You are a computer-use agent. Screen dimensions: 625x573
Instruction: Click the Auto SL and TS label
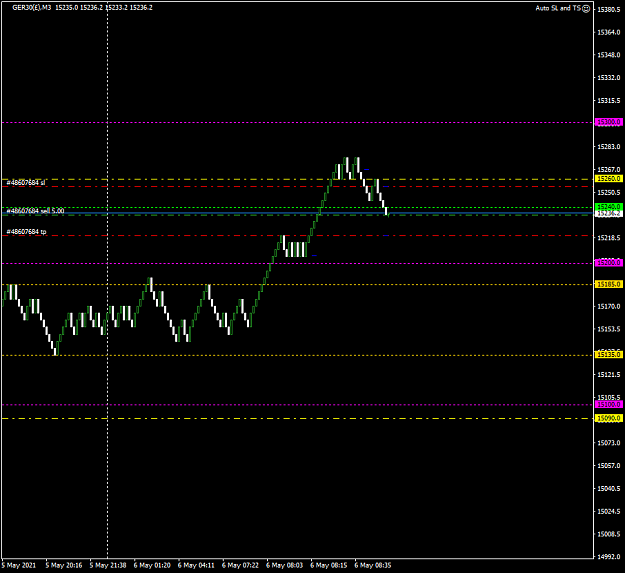[x=558, y=8]
